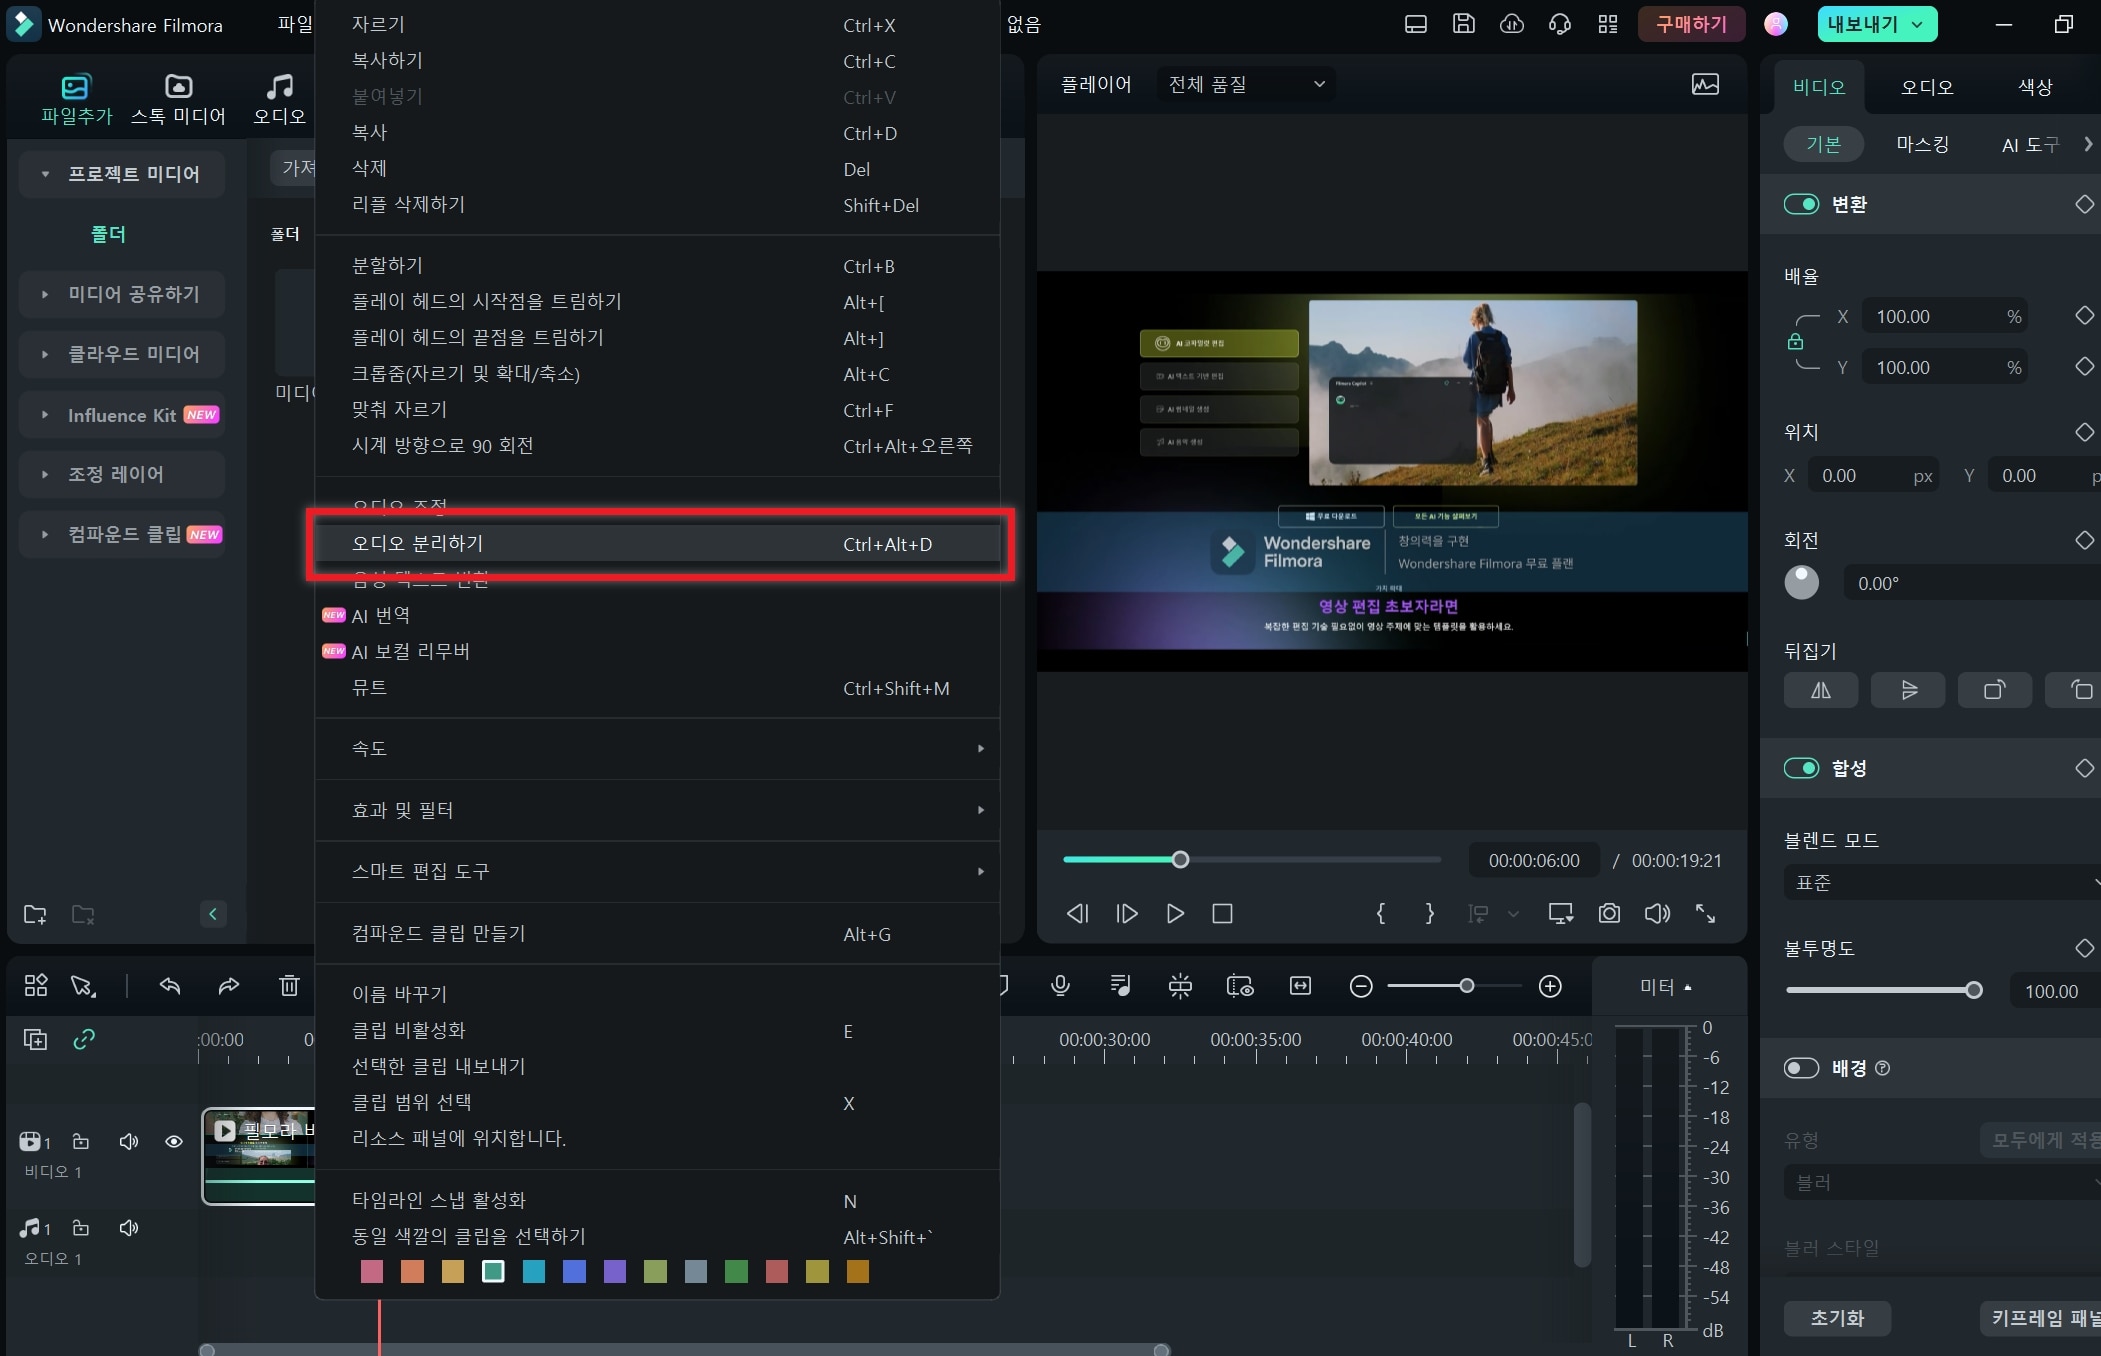Toggle the 변환 switch off

(x=1801, y=204)
